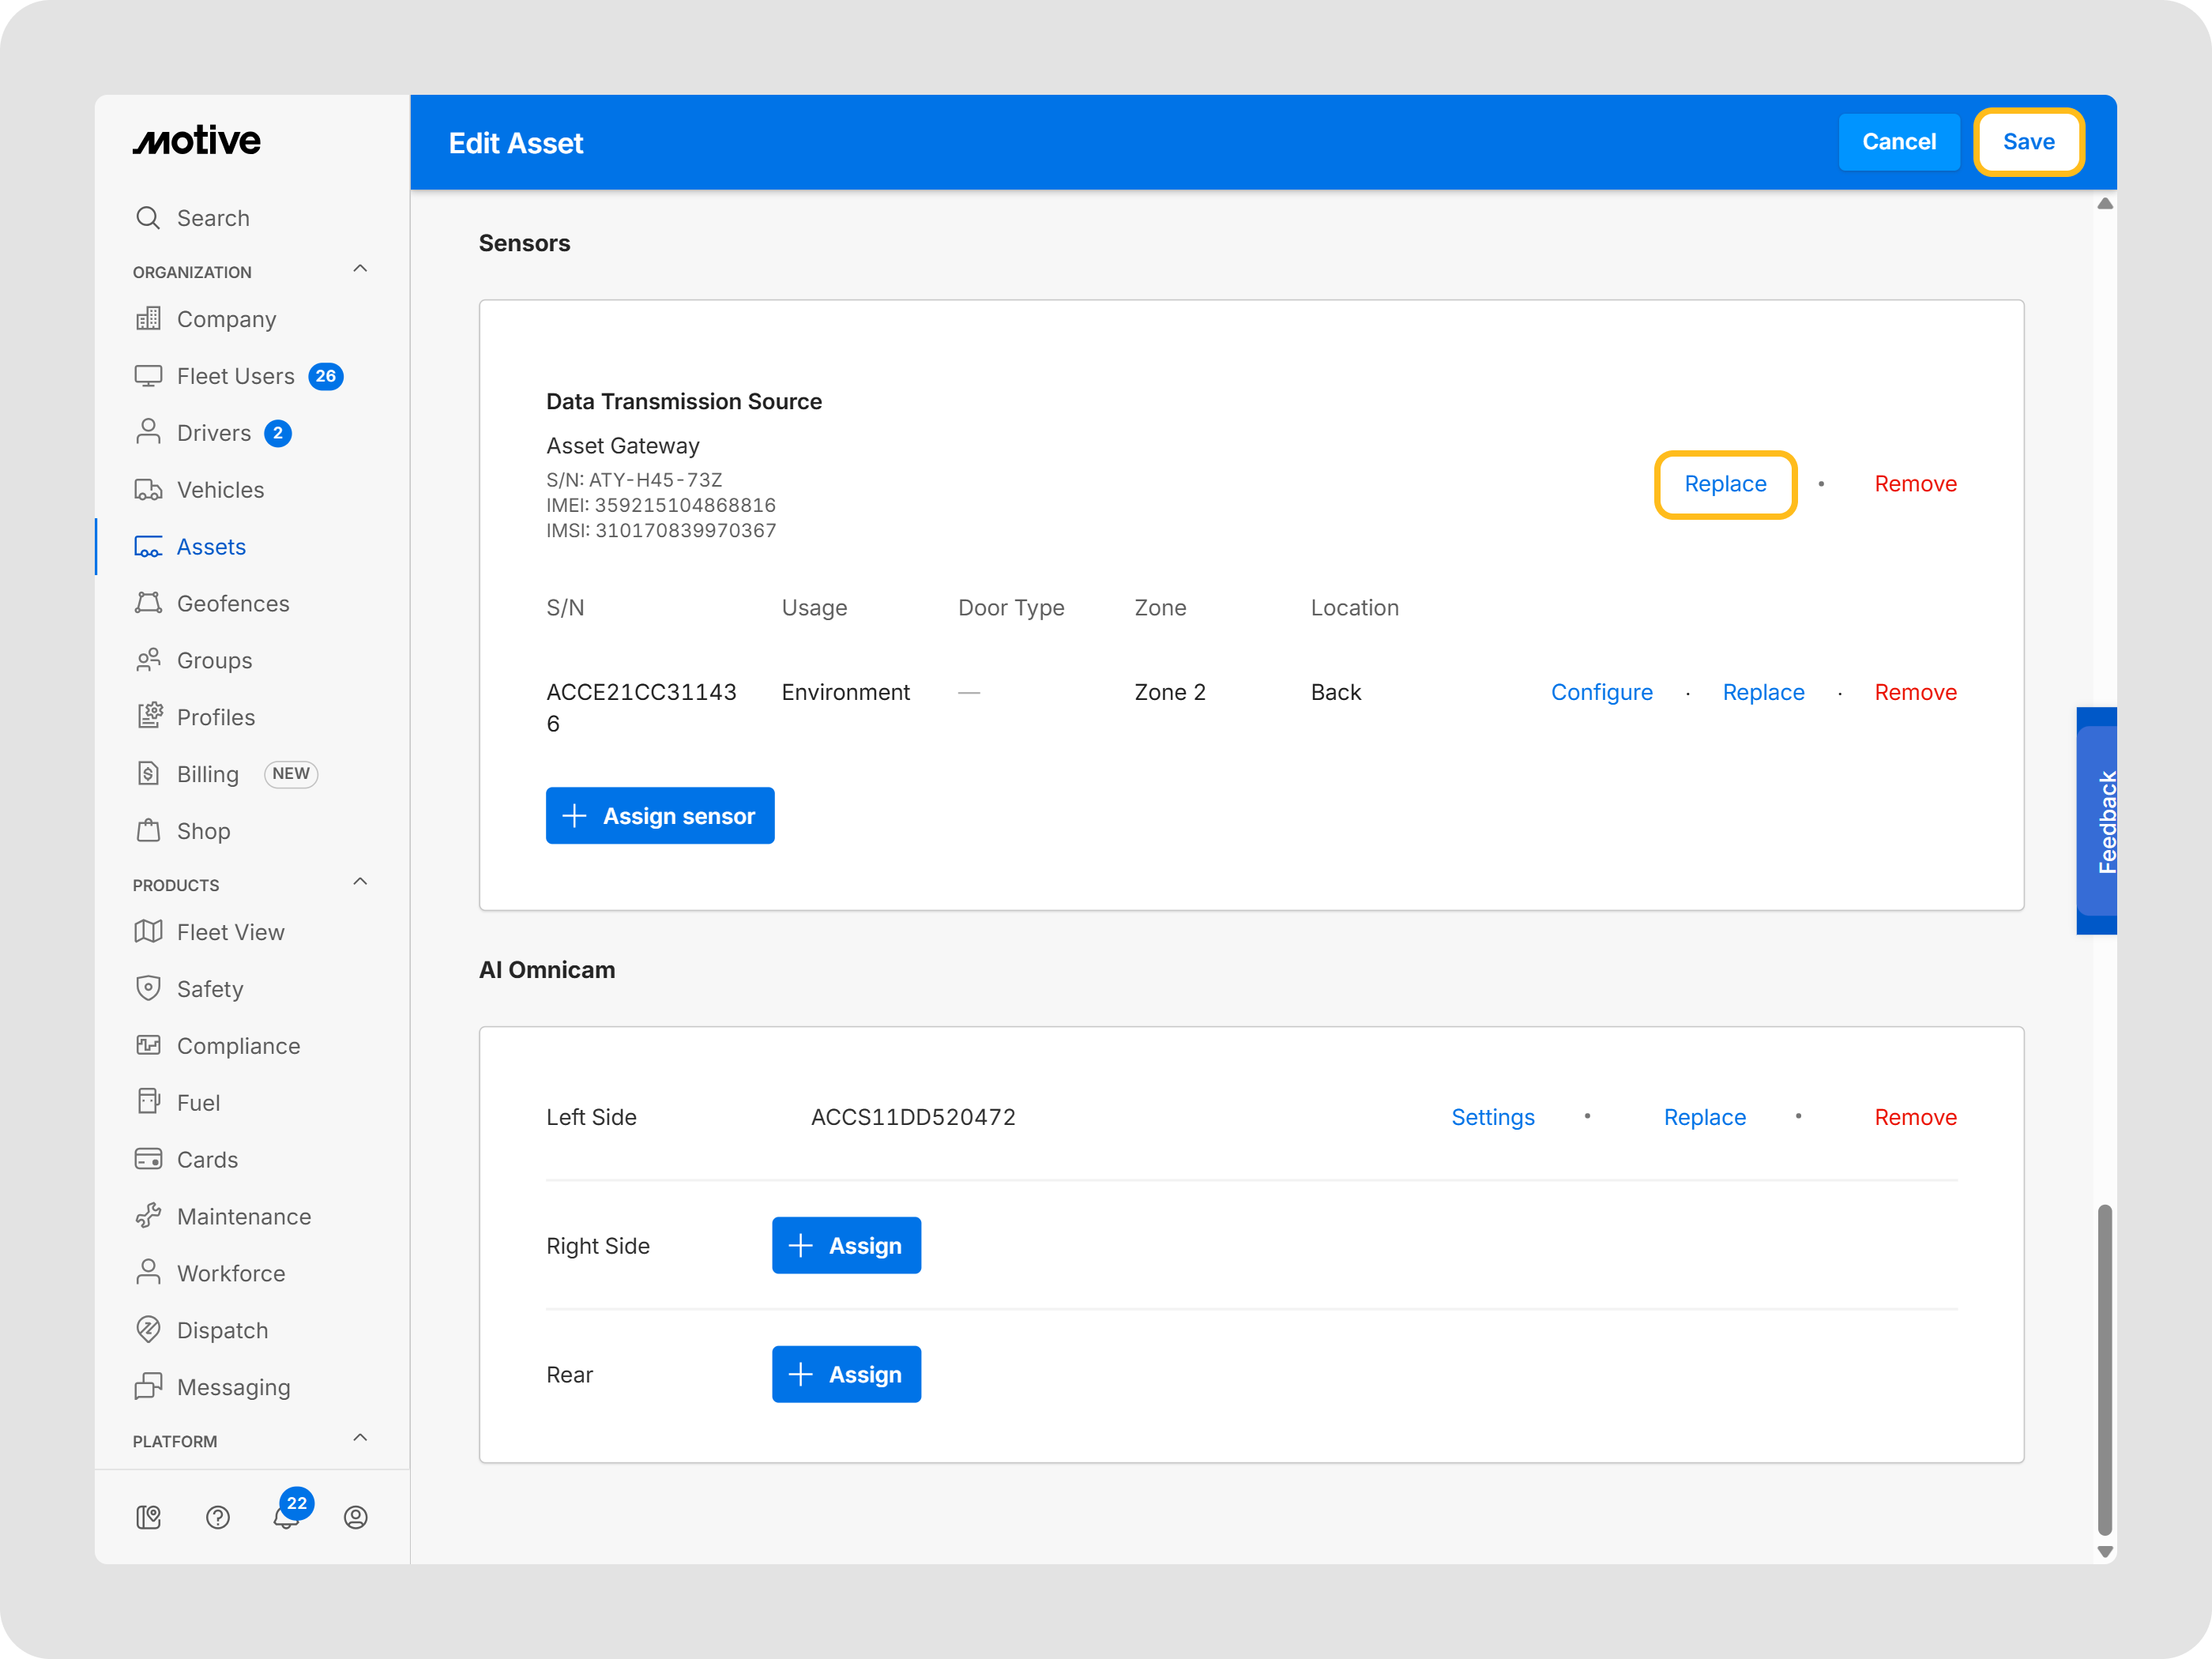Open Geofences menu item

tap(232, 604)
